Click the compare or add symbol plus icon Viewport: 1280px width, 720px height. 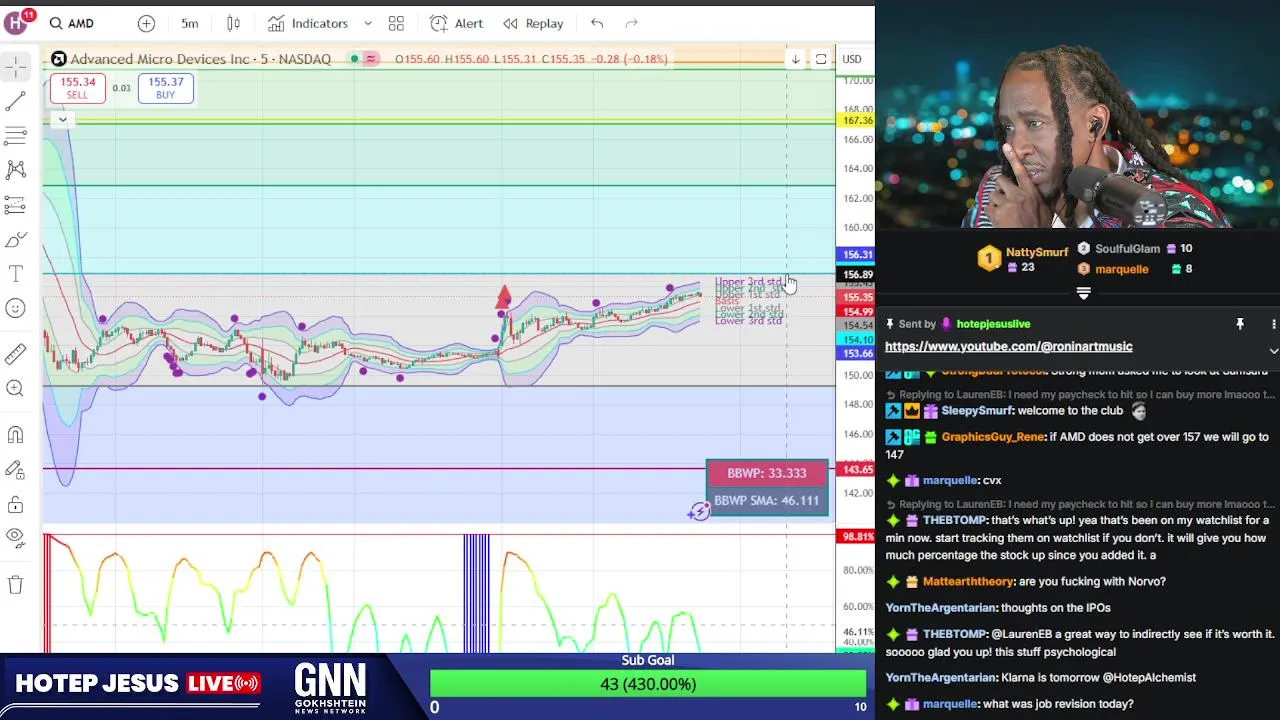pos(146,23)
